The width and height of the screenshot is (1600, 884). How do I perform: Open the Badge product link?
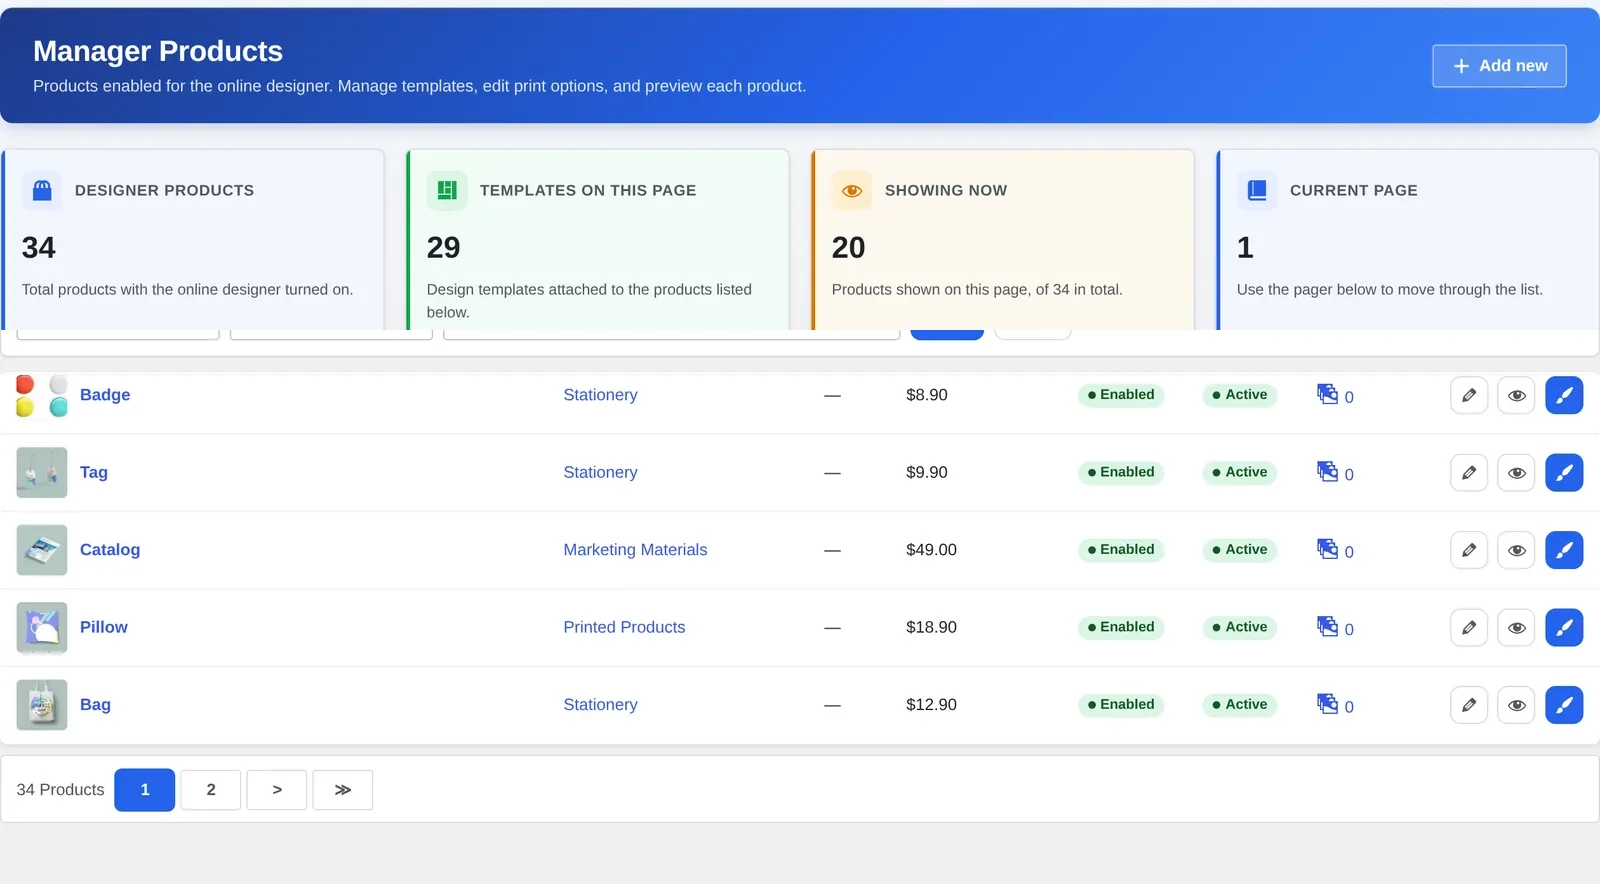pyautogui.click(x=105, y=395)
